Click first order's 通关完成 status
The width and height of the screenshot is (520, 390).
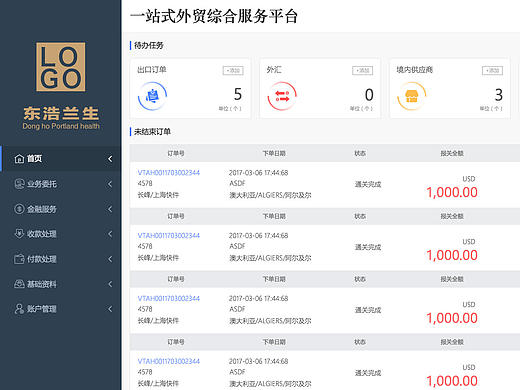coord(368,184)
